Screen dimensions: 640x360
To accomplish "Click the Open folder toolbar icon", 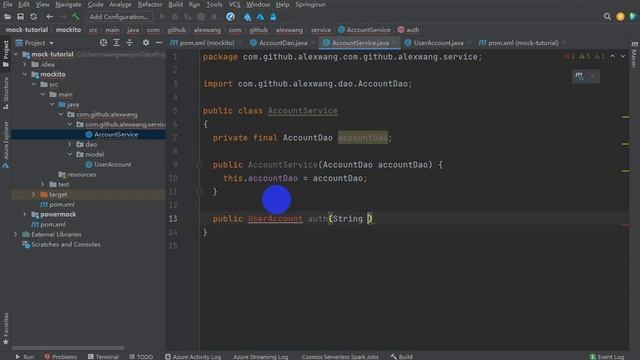I will [7, 17].
